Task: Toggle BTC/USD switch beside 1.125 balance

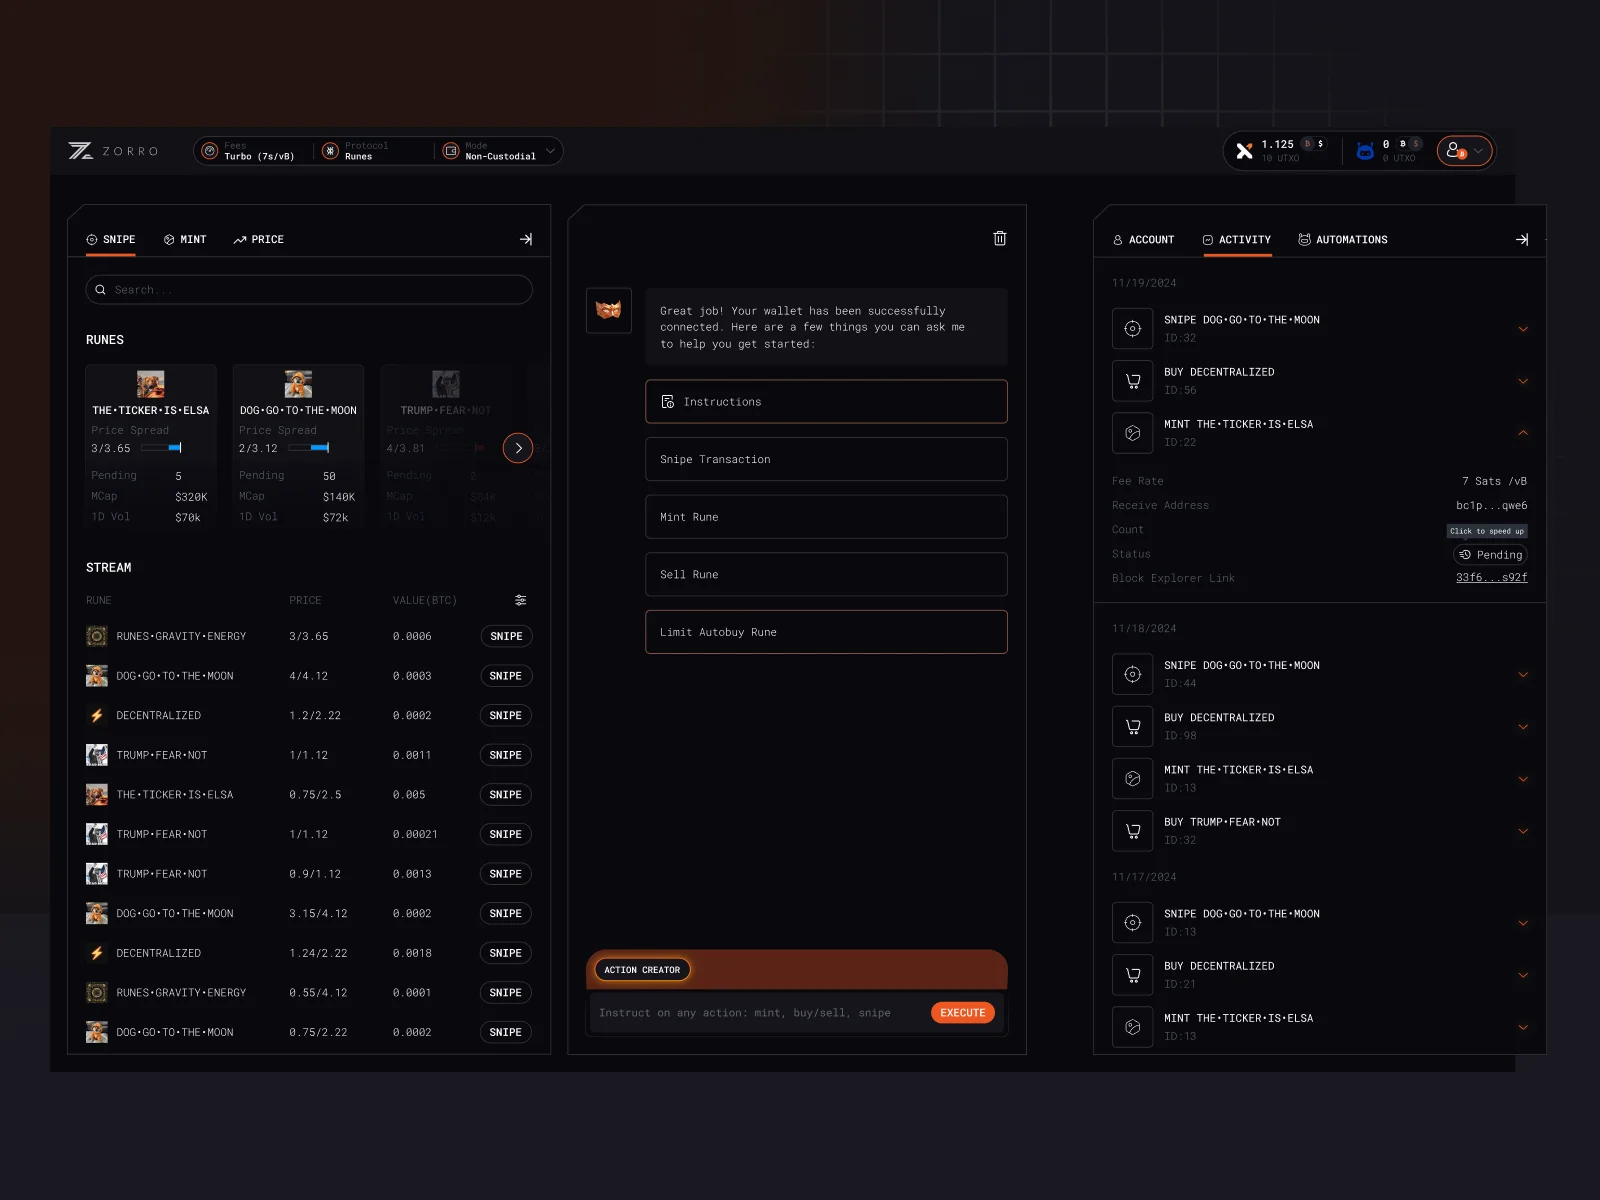Action: [x=1314, y=144]
